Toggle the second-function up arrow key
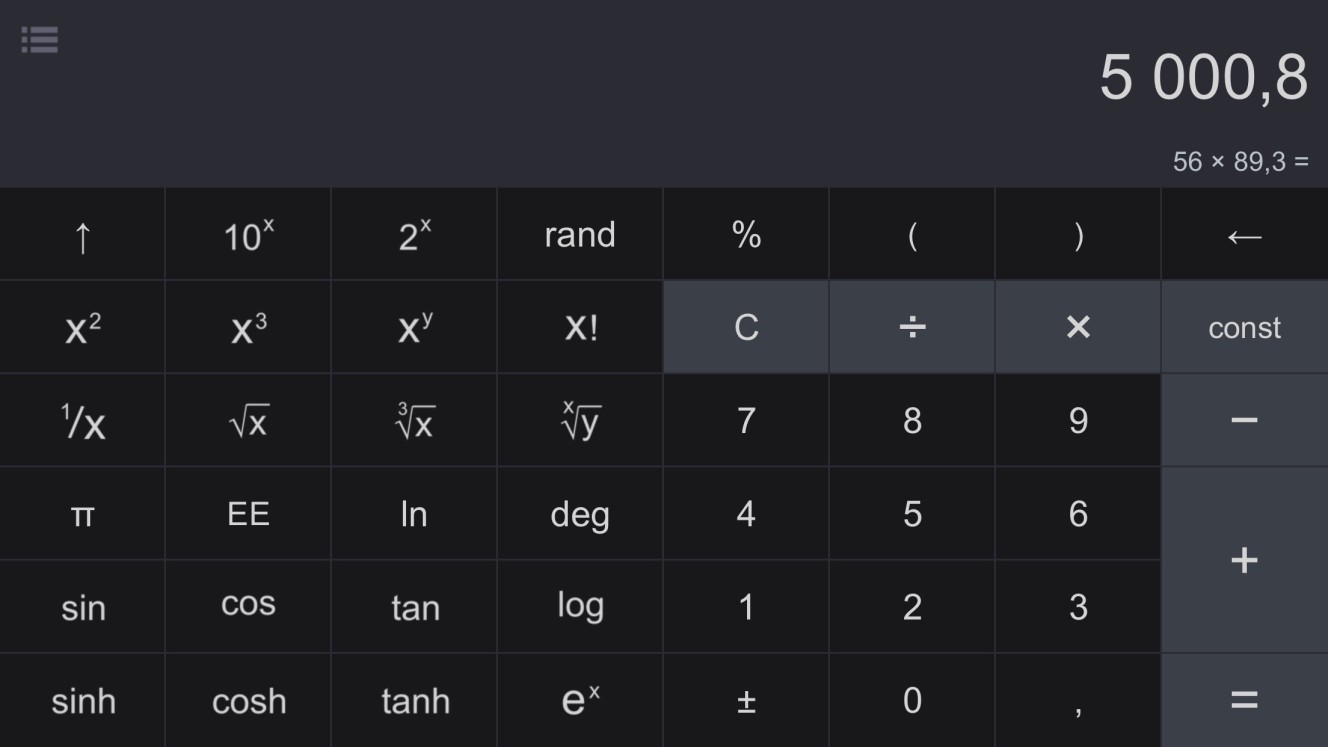Viewport: 1328px width, 747px height. (82, 235)
